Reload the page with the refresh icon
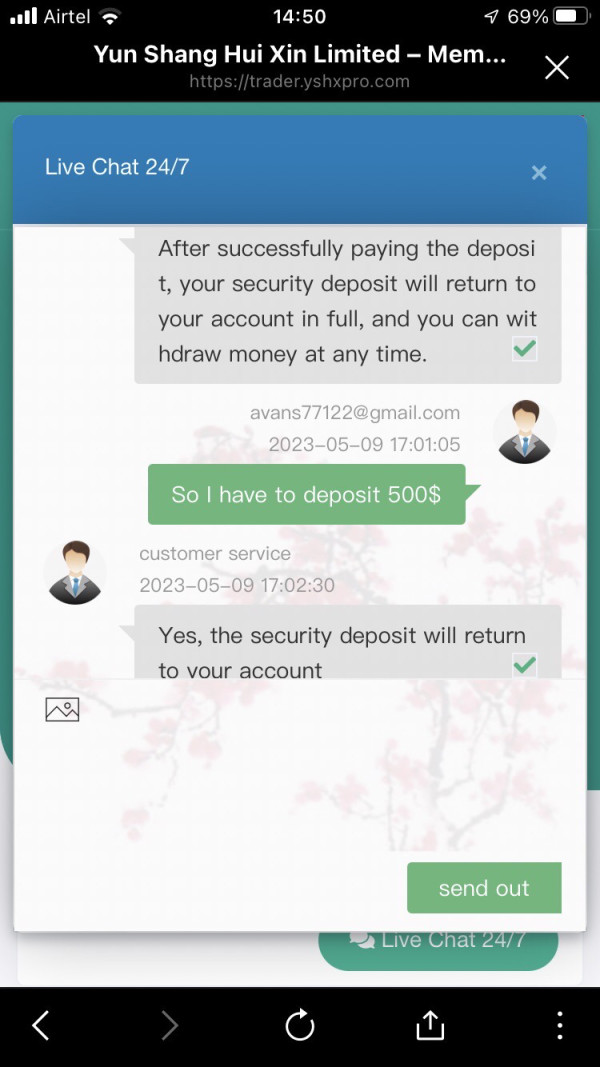 click(x=300, y=1025)
